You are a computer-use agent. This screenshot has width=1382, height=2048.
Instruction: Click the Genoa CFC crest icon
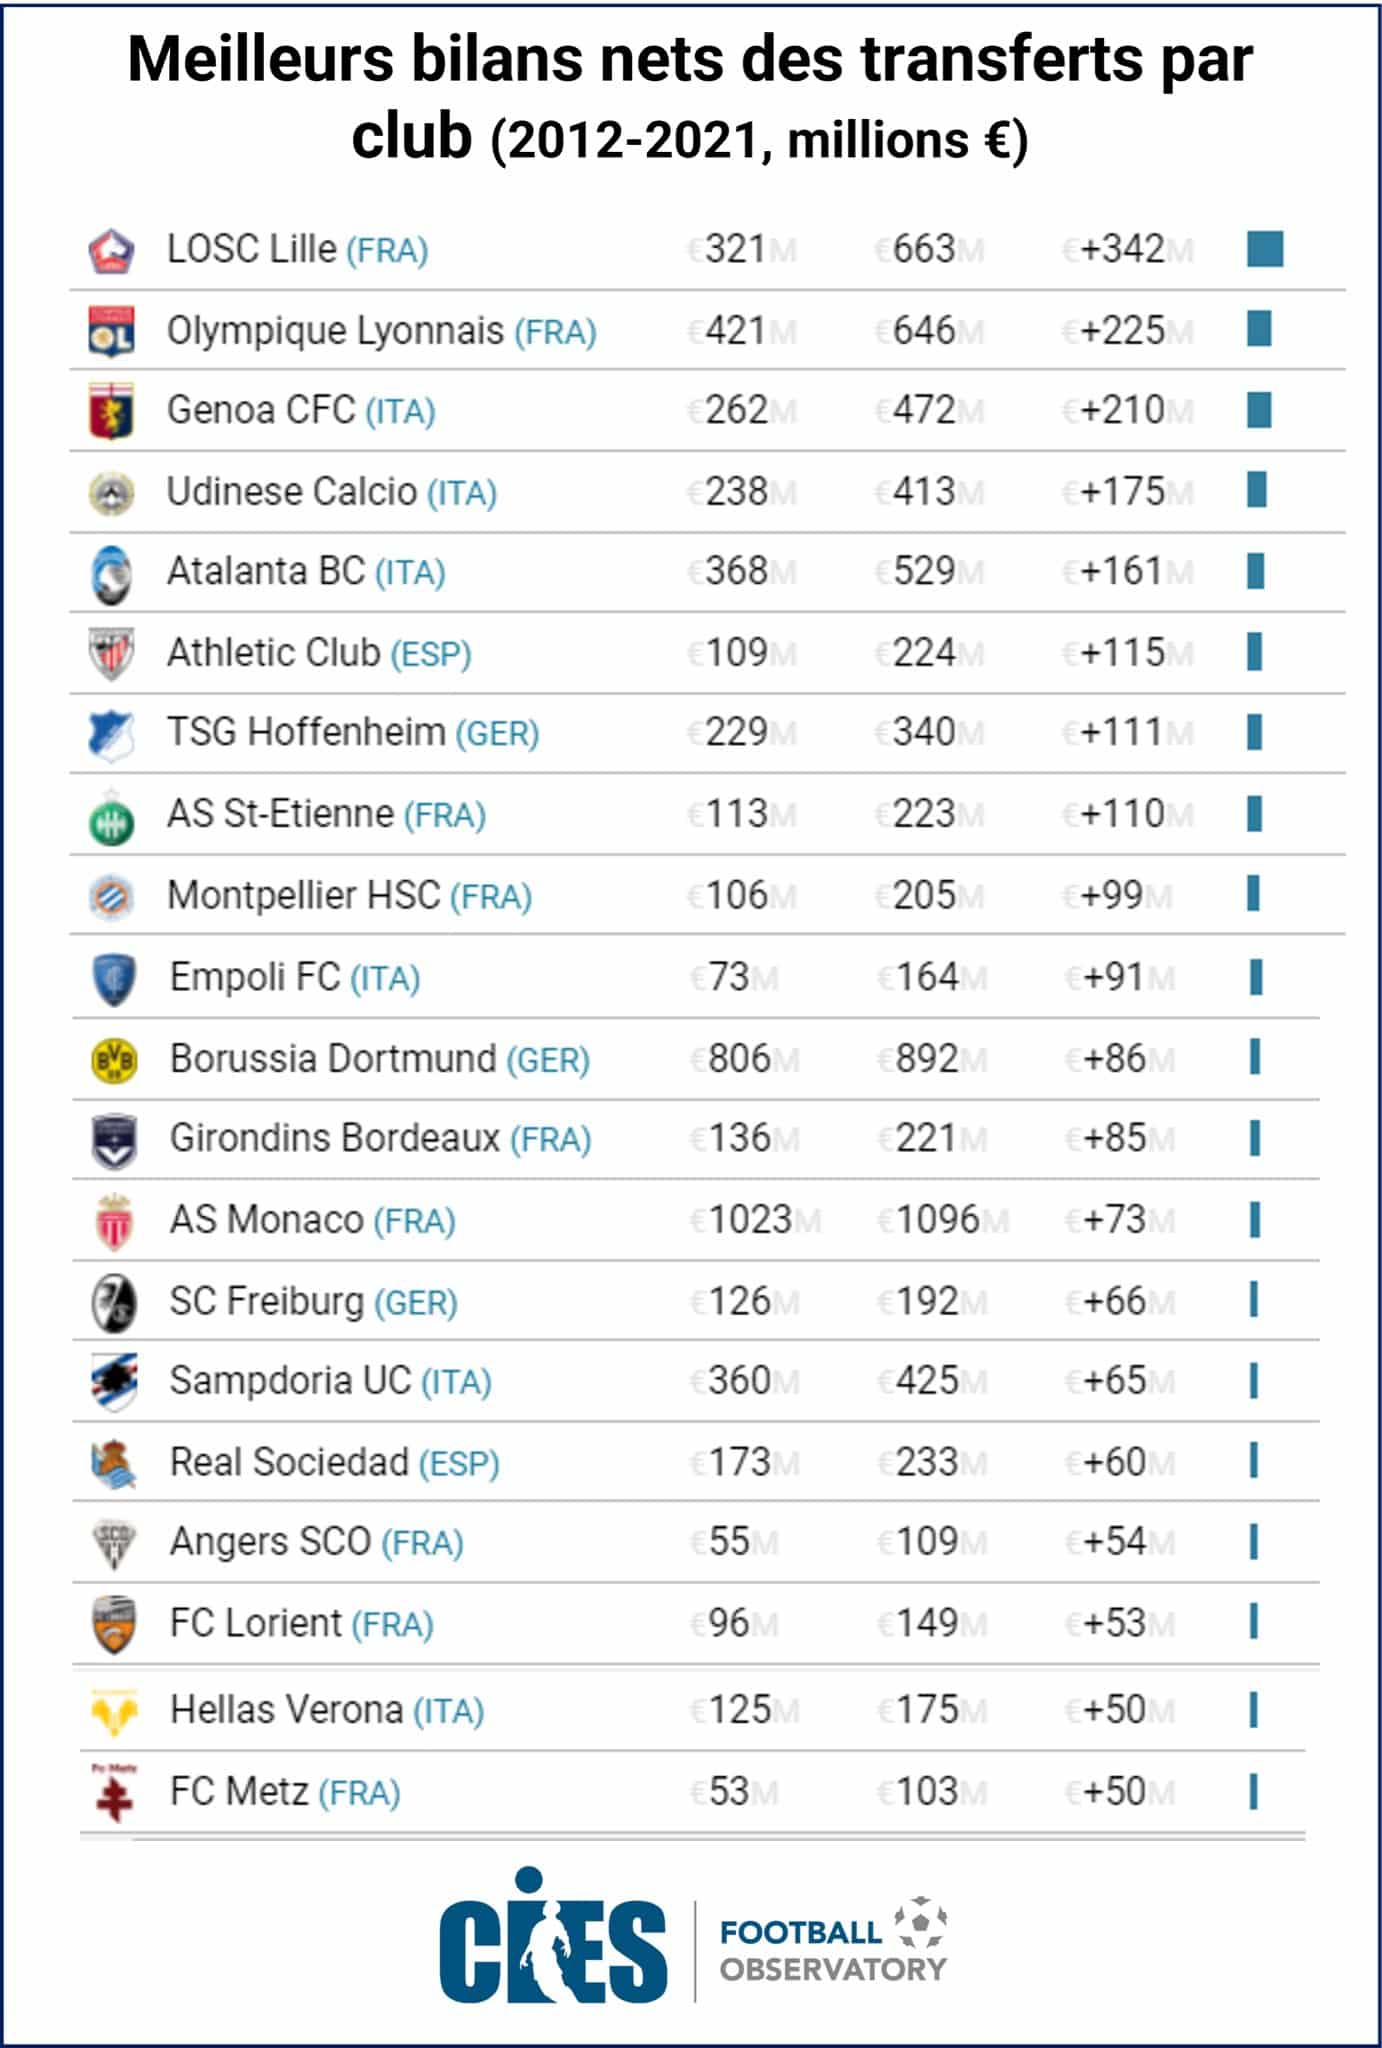pos(111,411)
